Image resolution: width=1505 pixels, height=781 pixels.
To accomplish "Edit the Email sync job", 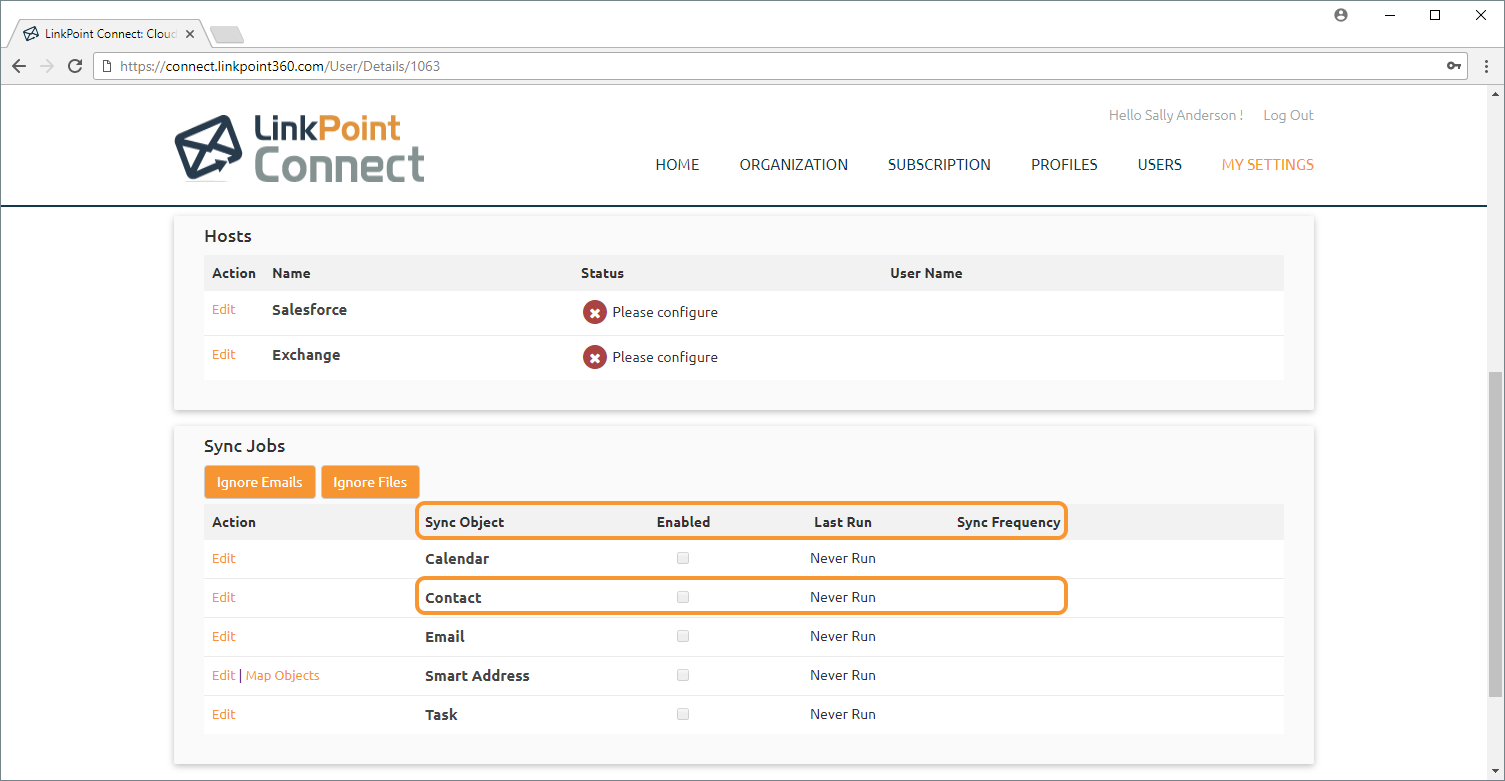I will tap(223, 636).
